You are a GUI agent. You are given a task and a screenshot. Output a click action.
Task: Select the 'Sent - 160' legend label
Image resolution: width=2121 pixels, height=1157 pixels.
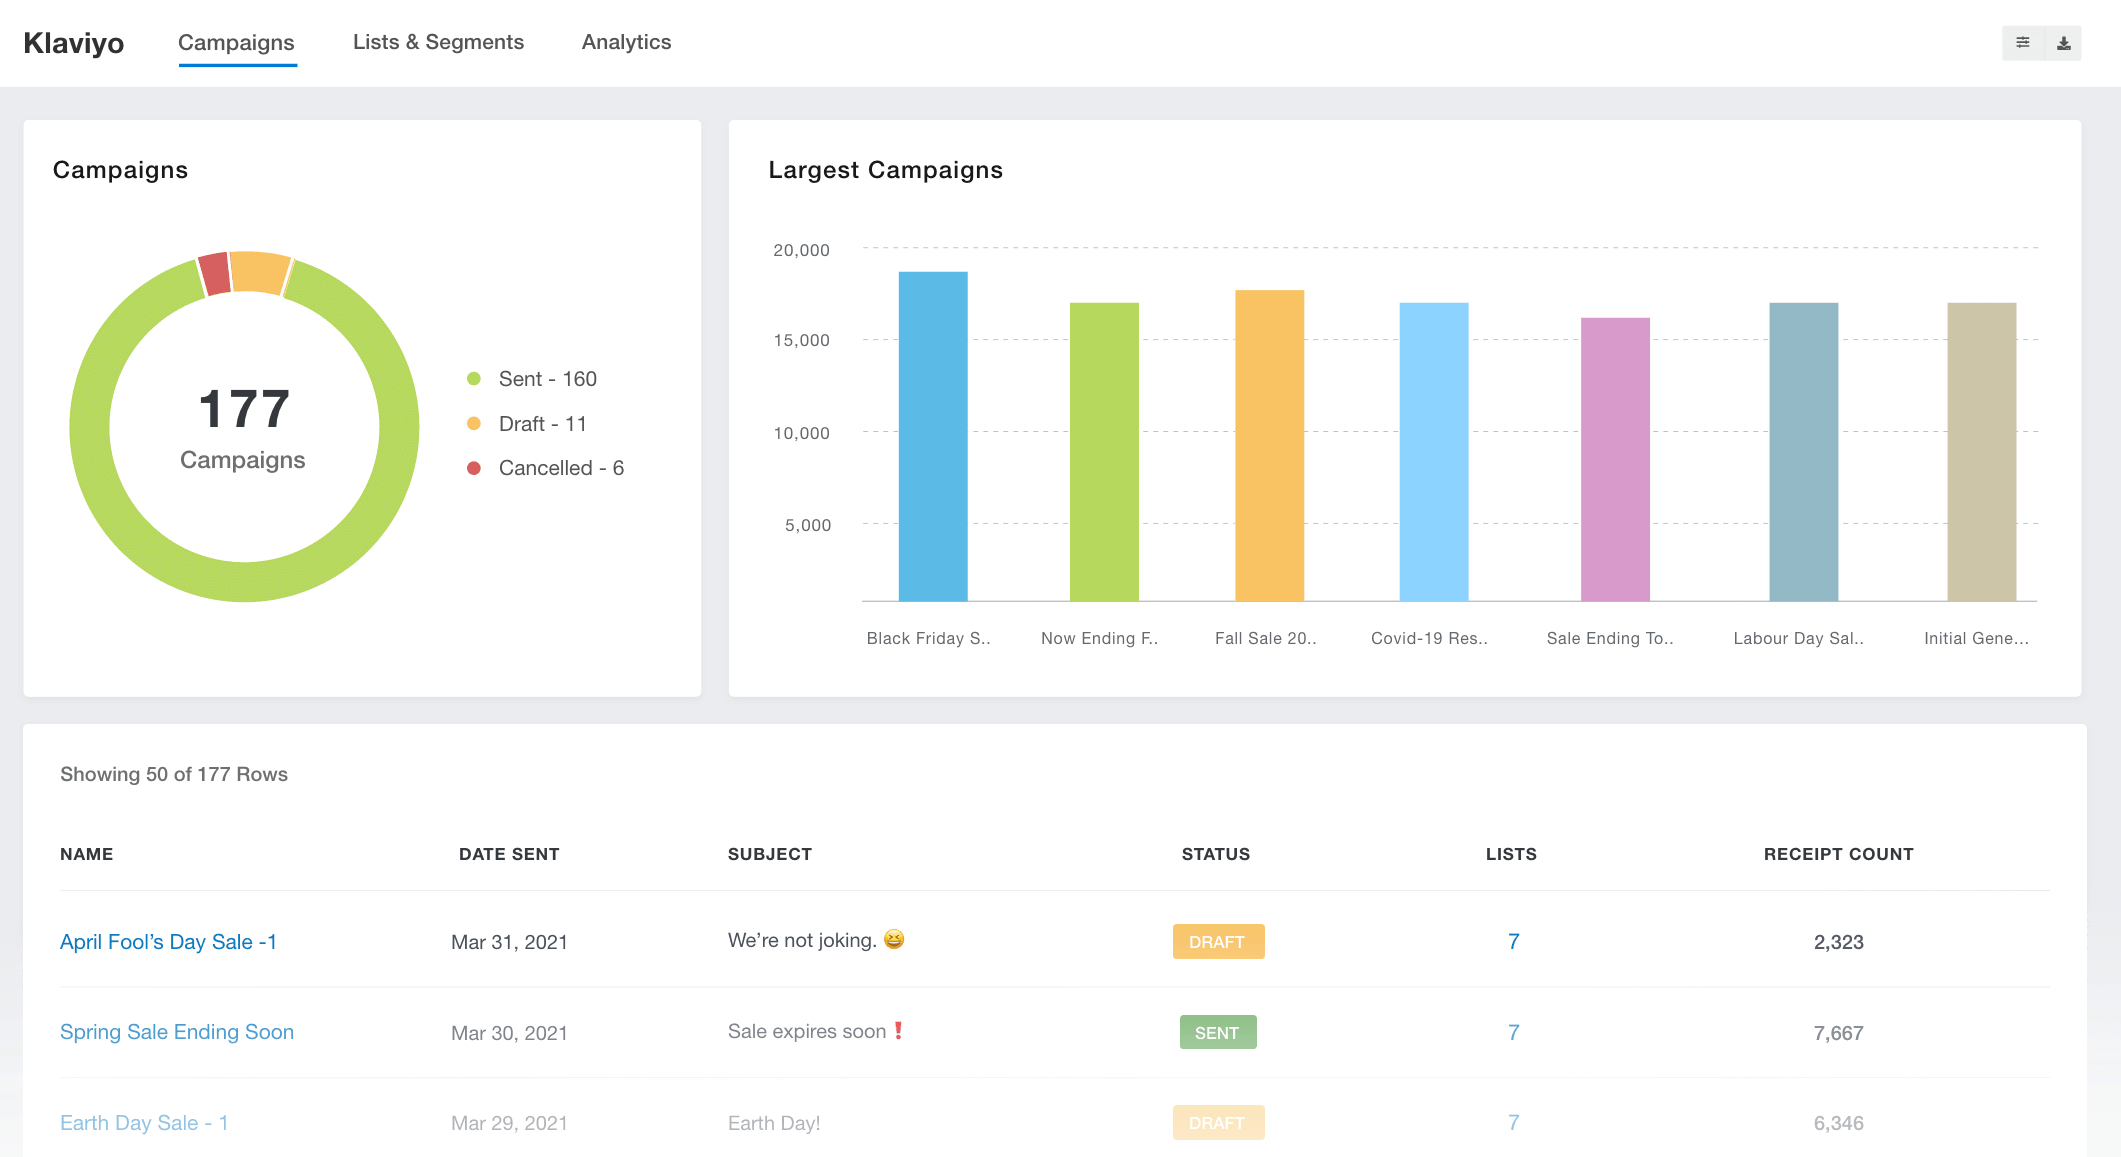[548, 379]
